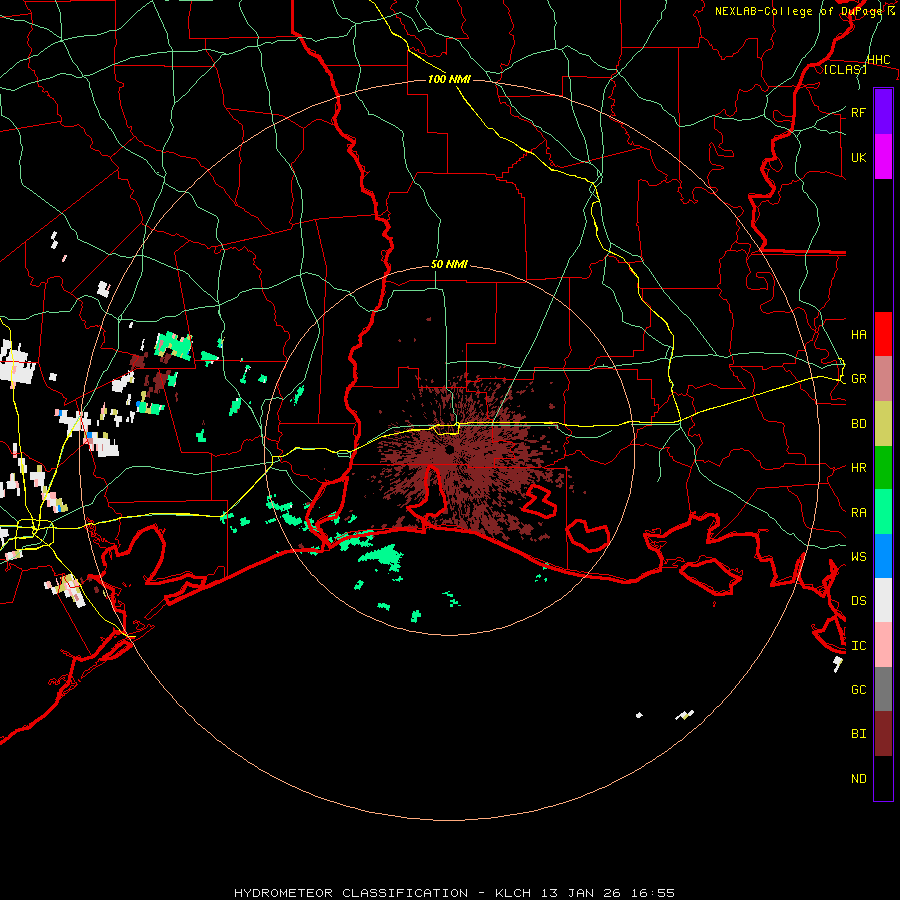Screen dimensions: 900x900
Task: Click the RA legend label
Action: pos(858,512)
